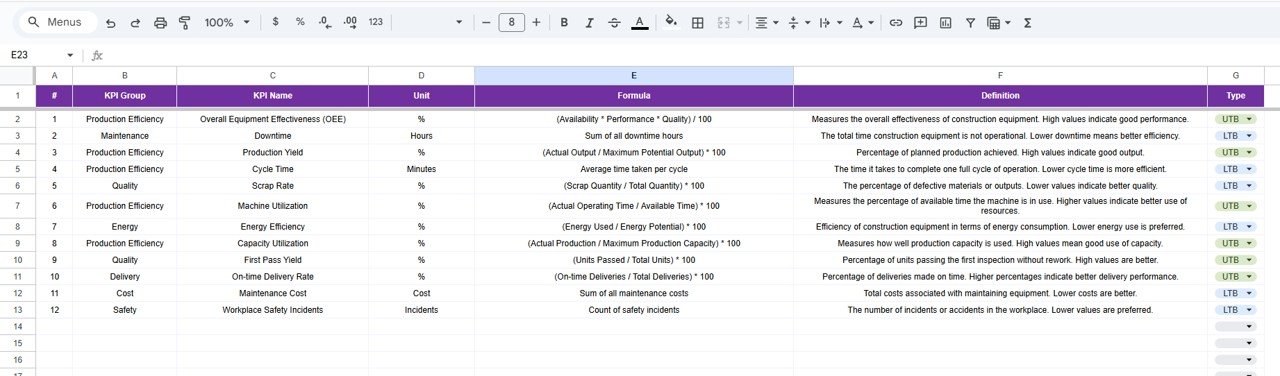Select the 'Sum of all downtime hours' cell
Screen dimensions: 1280x376
tap(634, 135)
